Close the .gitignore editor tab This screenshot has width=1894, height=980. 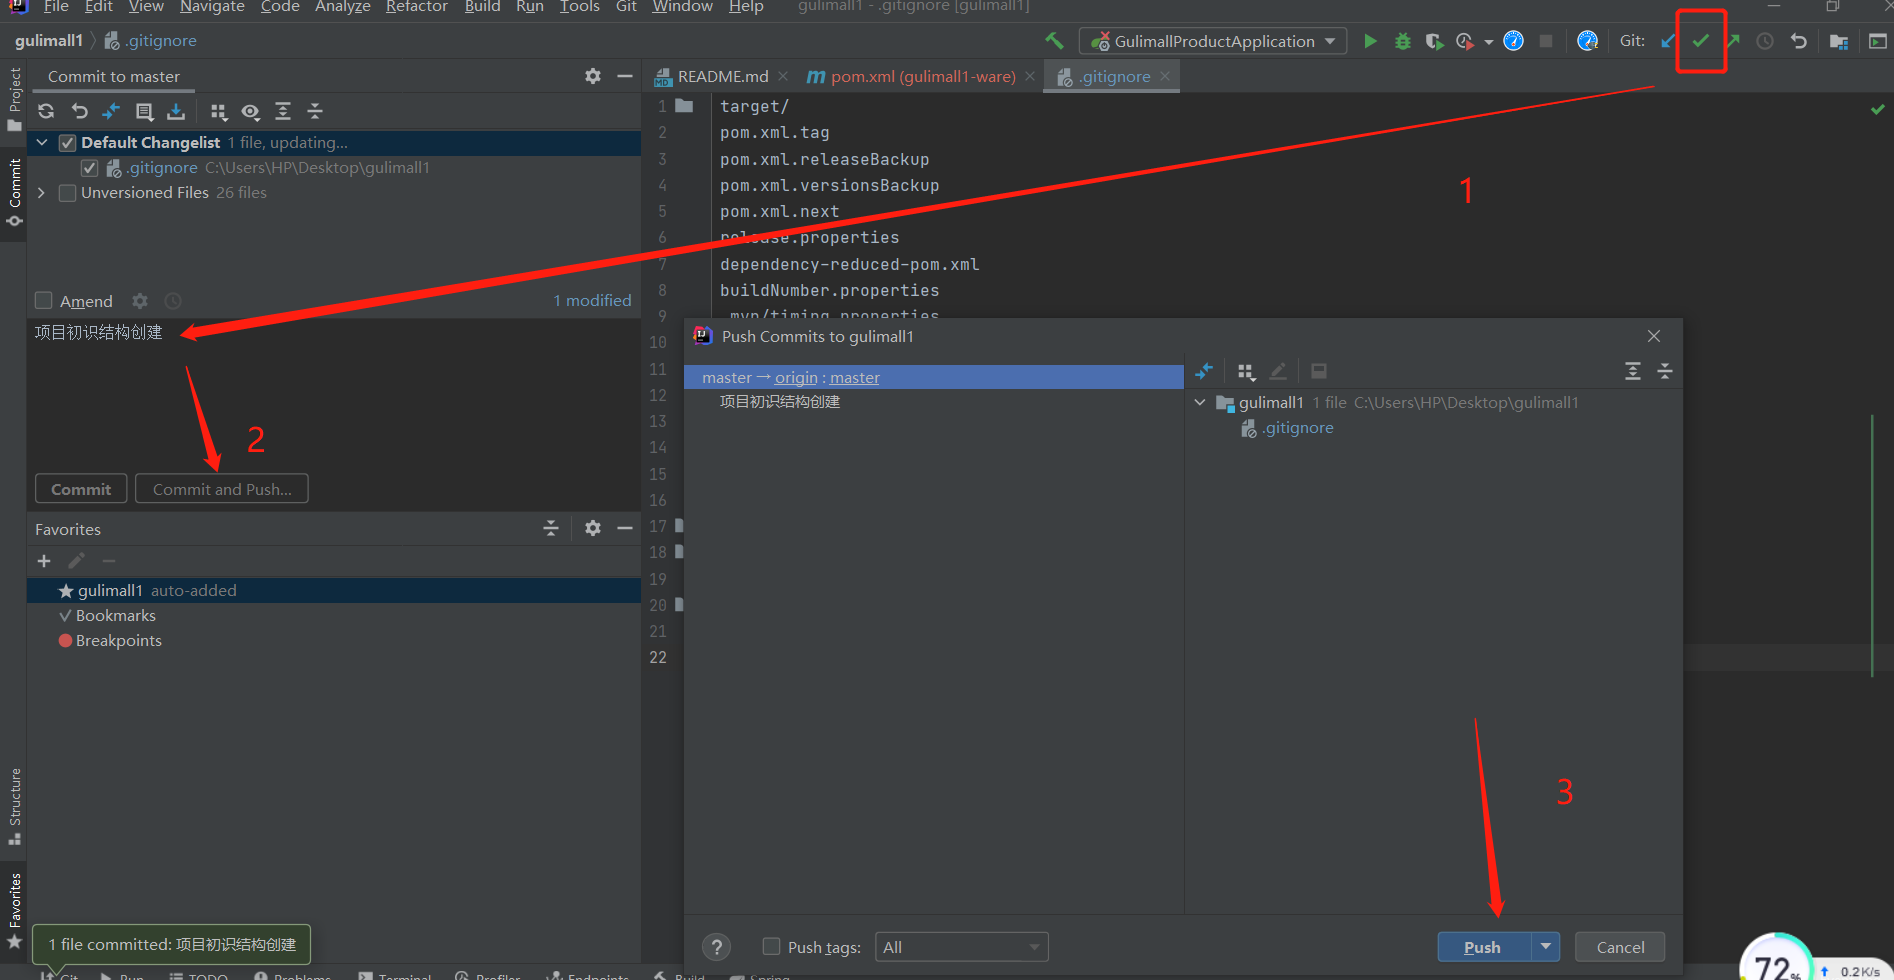coord(1165,76)
